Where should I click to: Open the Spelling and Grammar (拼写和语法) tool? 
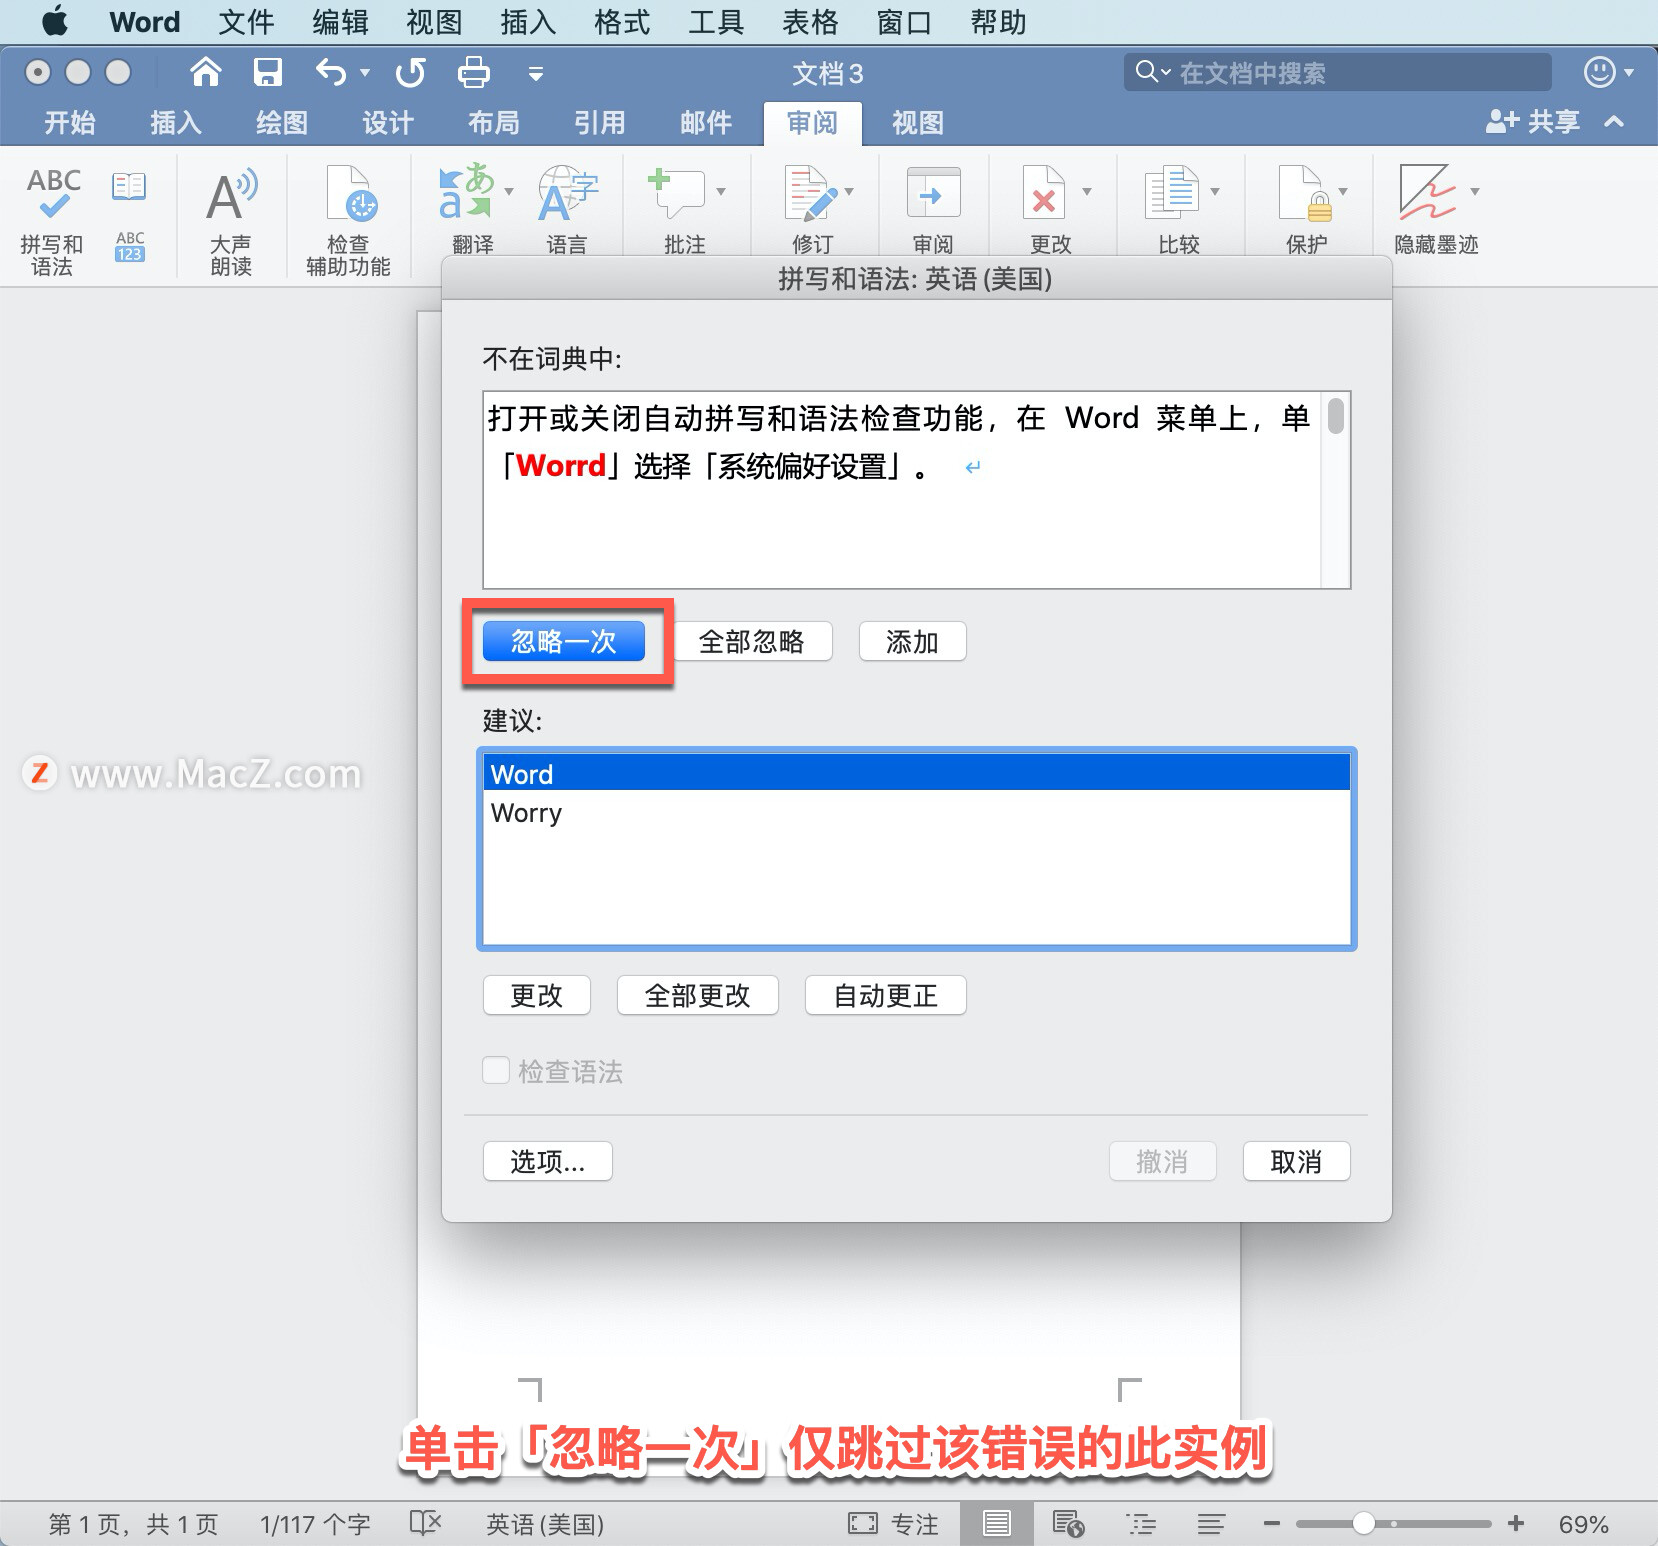click(53, 219)
